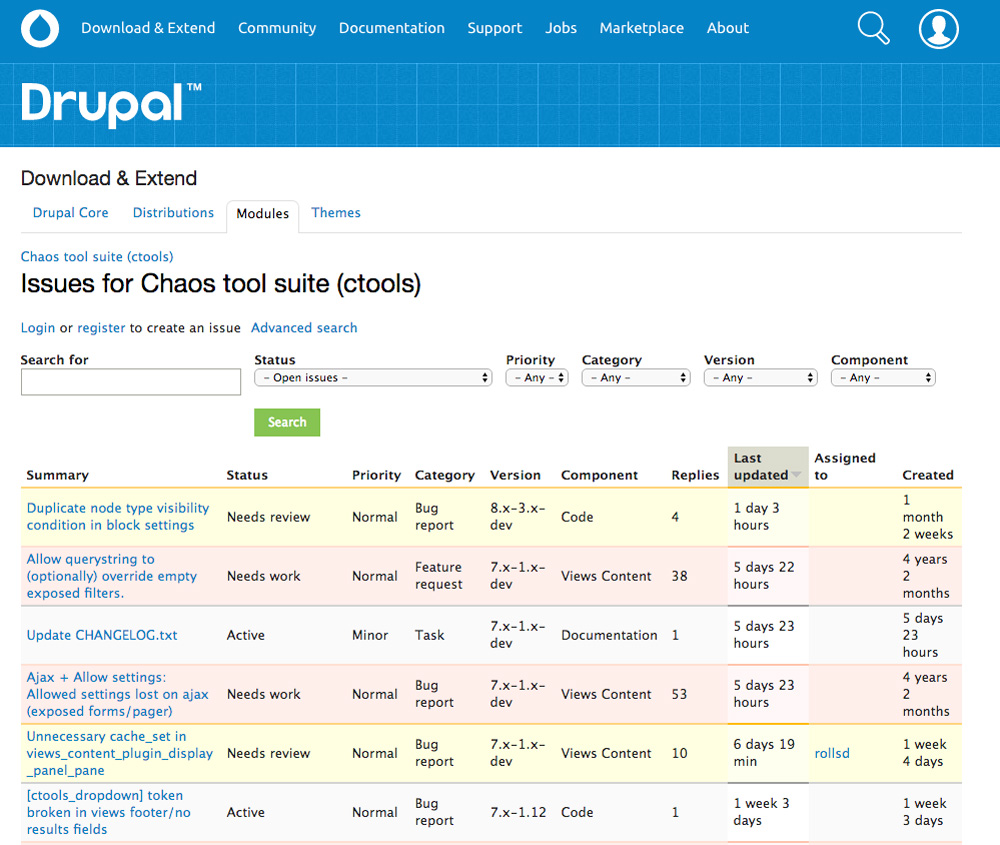Open the Status 'Open issues' dropdown
1000x845 pixels.
click(x=373, y=378)
